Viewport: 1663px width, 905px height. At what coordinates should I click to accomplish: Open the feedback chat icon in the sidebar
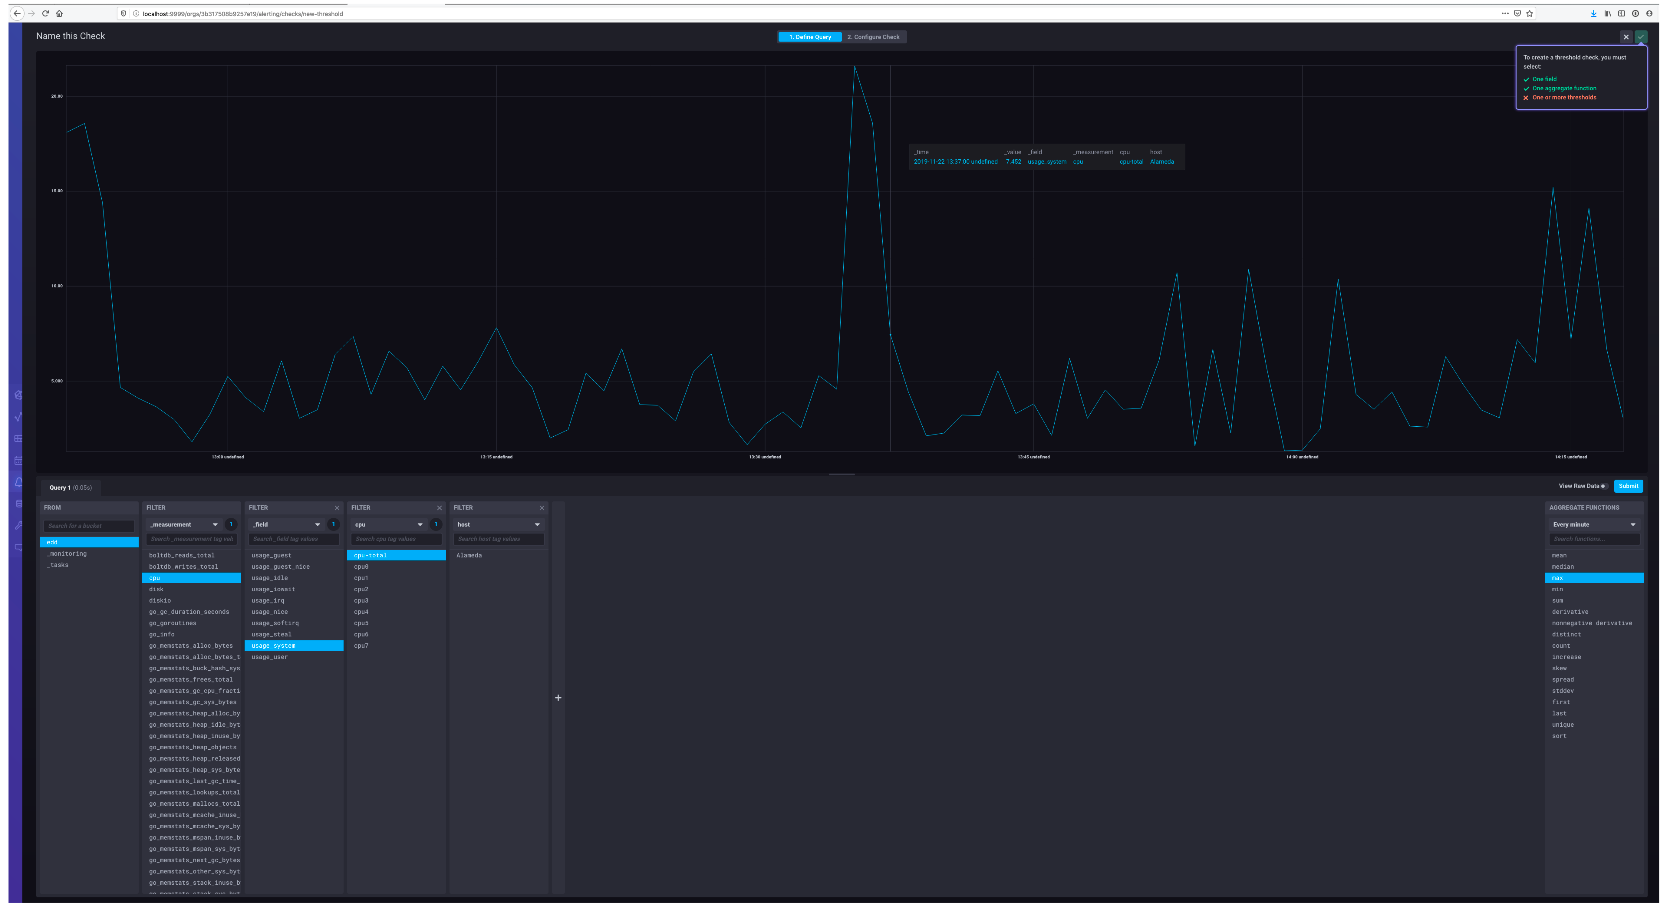pyautogui.click(x=18, y=547)
